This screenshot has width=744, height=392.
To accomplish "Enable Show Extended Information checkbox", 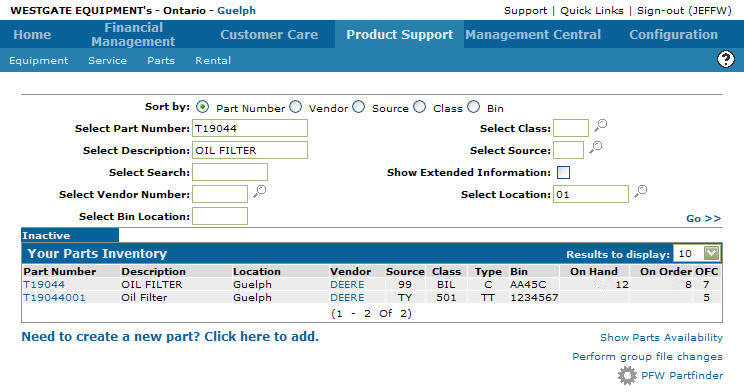I will tap(563, 172).
